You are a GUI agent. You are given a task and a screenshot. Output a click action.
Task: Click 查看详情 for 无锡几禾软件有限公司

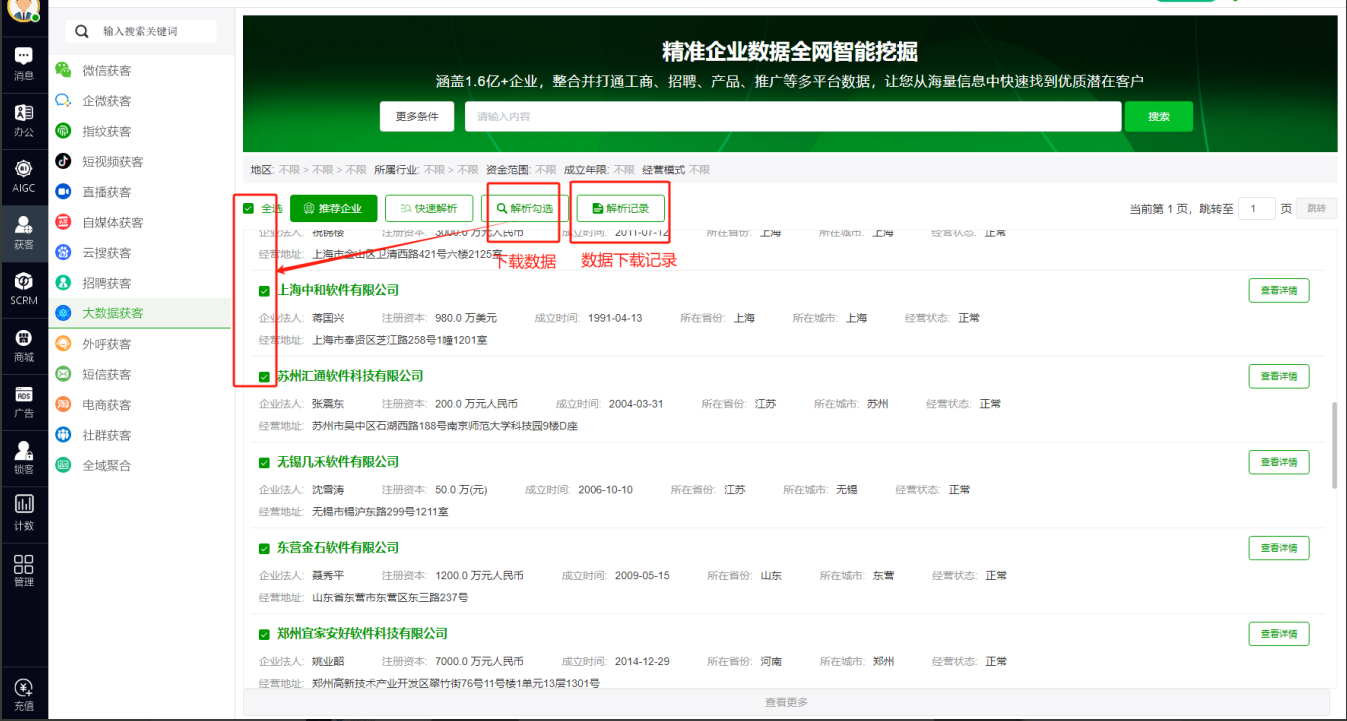tap(1278, 462)
